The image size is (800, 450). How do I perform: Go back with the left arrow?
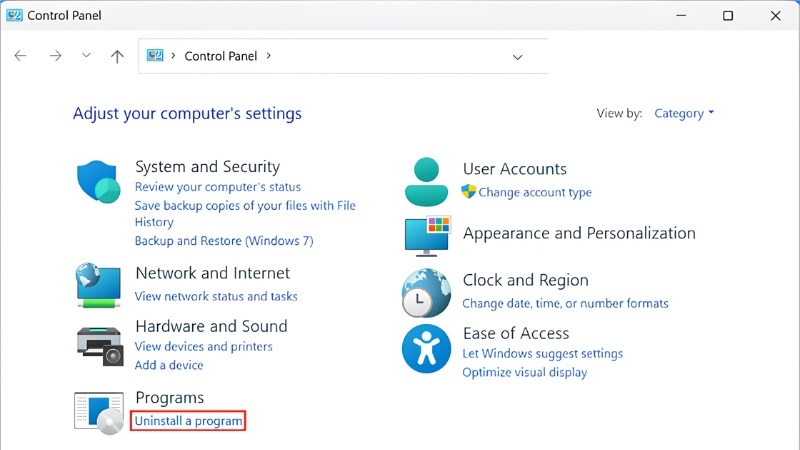tap(20, 56)
